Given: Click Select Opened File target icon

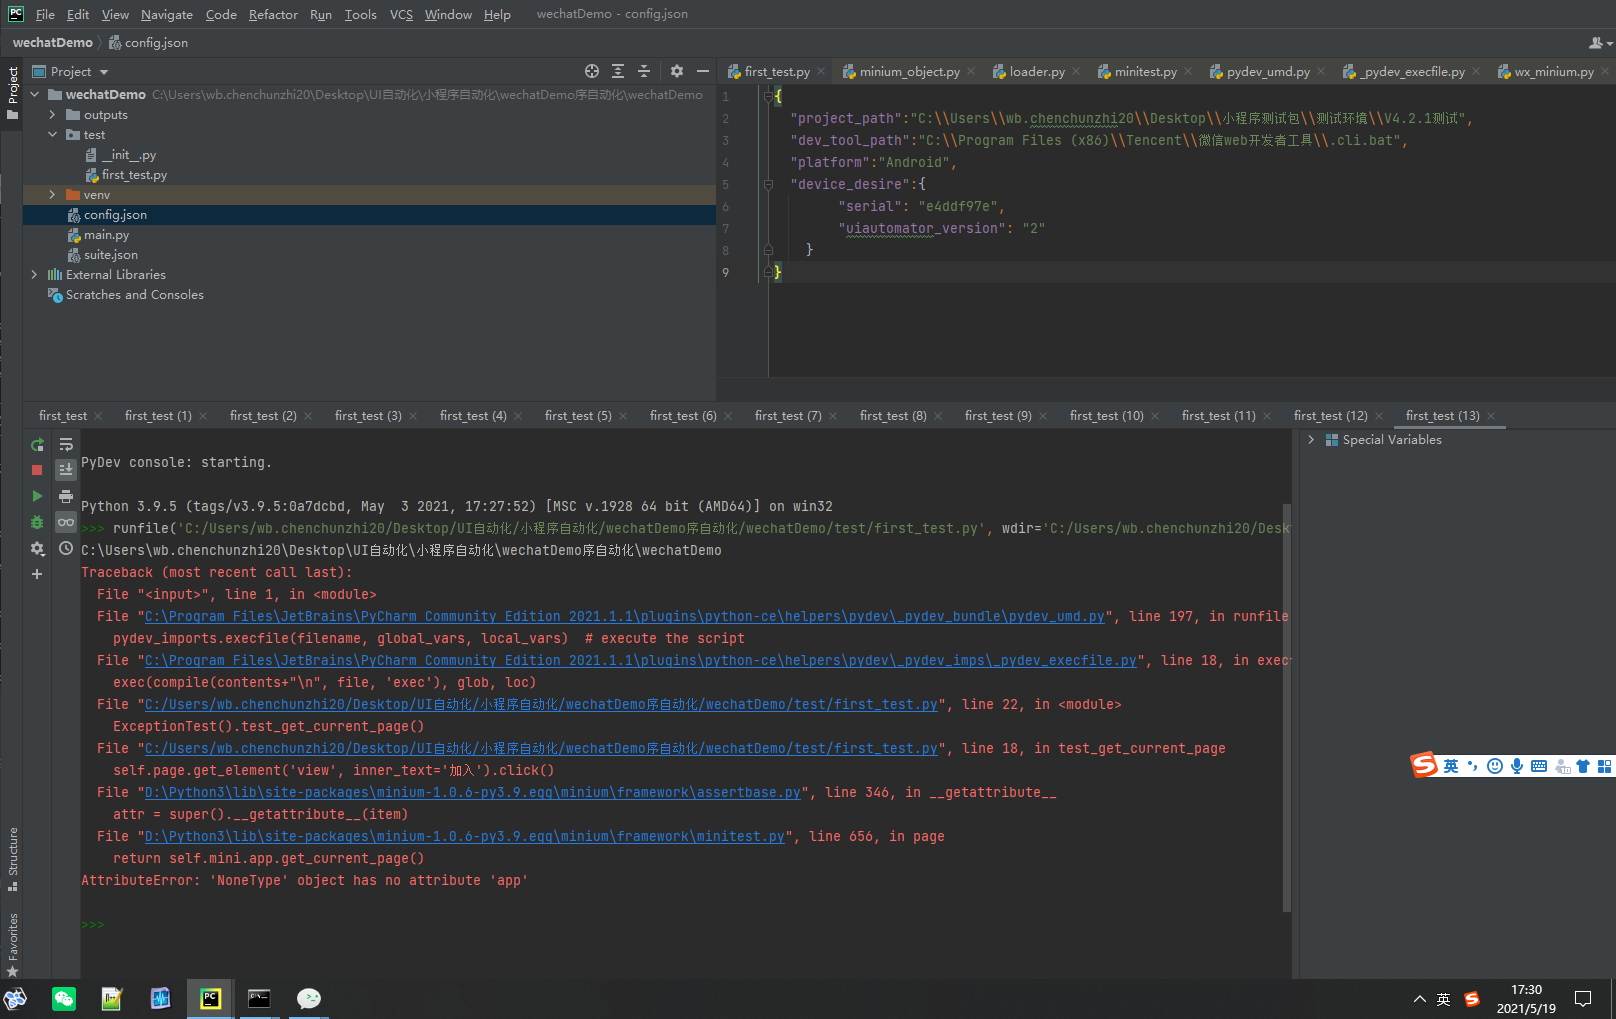Looking at the screenshot, I should [592, 71].
